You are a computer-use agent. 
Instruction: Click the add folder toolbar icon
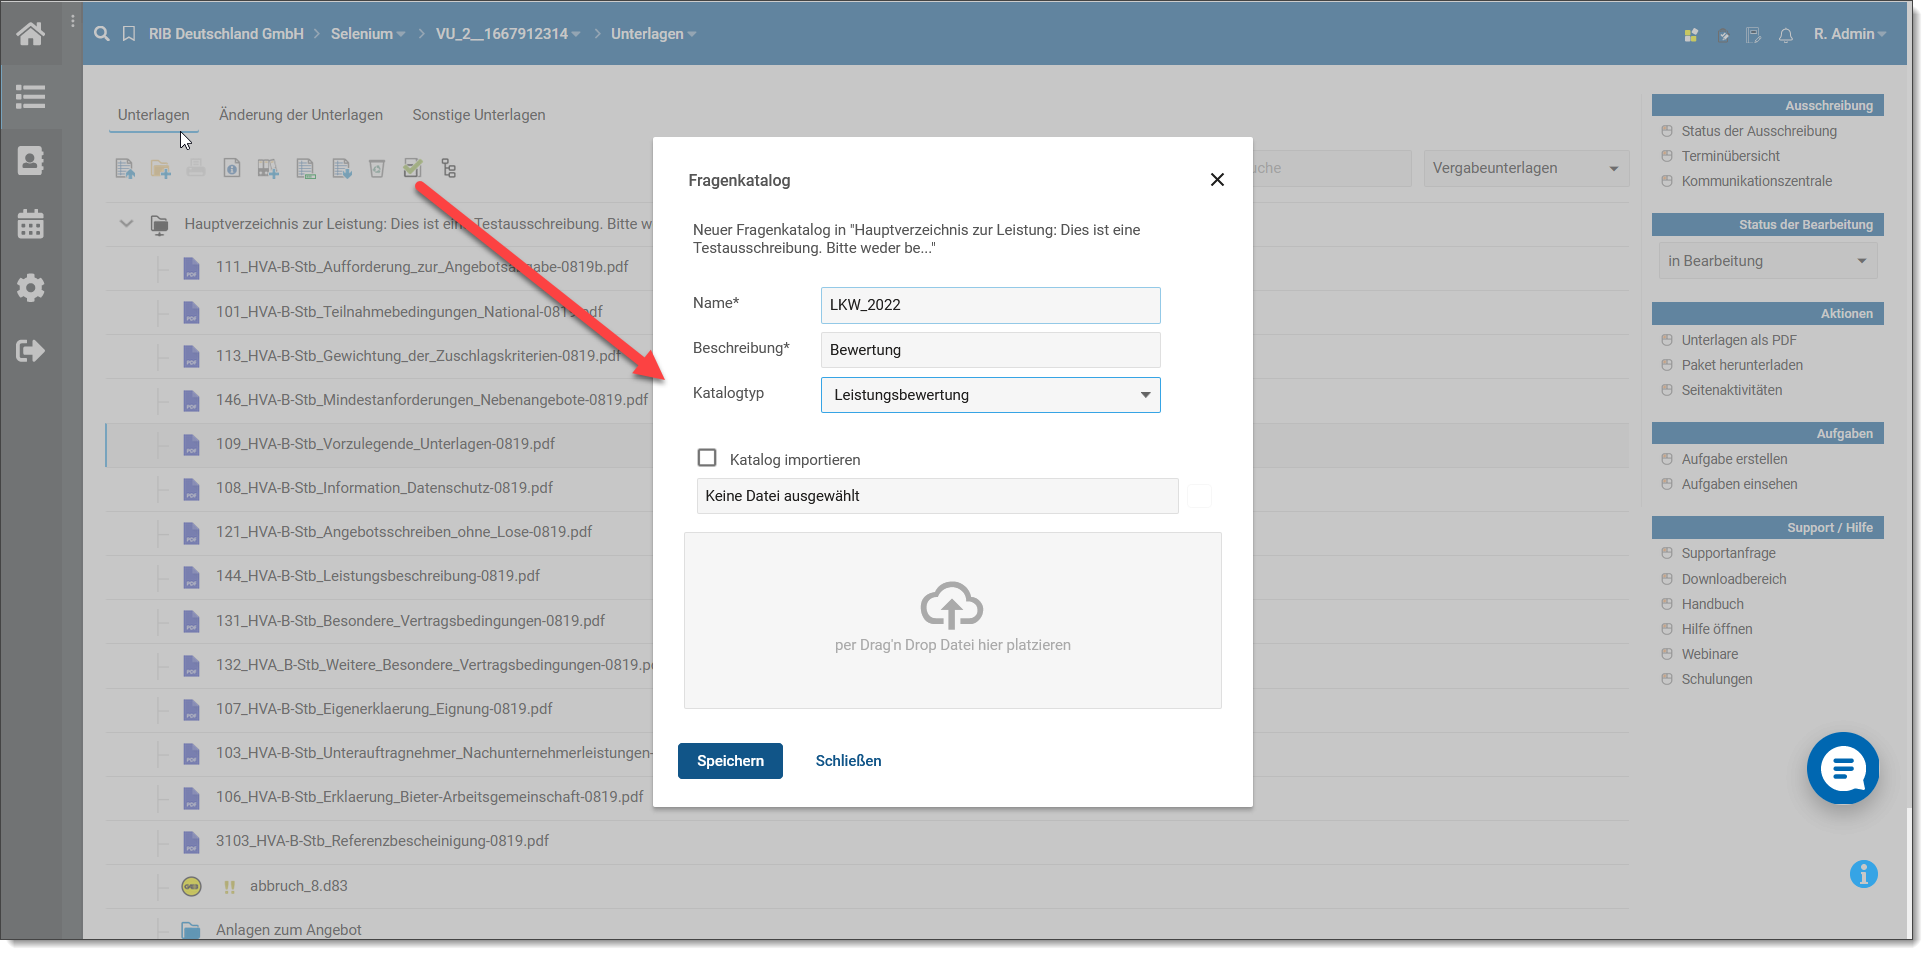tap(161, 169)
